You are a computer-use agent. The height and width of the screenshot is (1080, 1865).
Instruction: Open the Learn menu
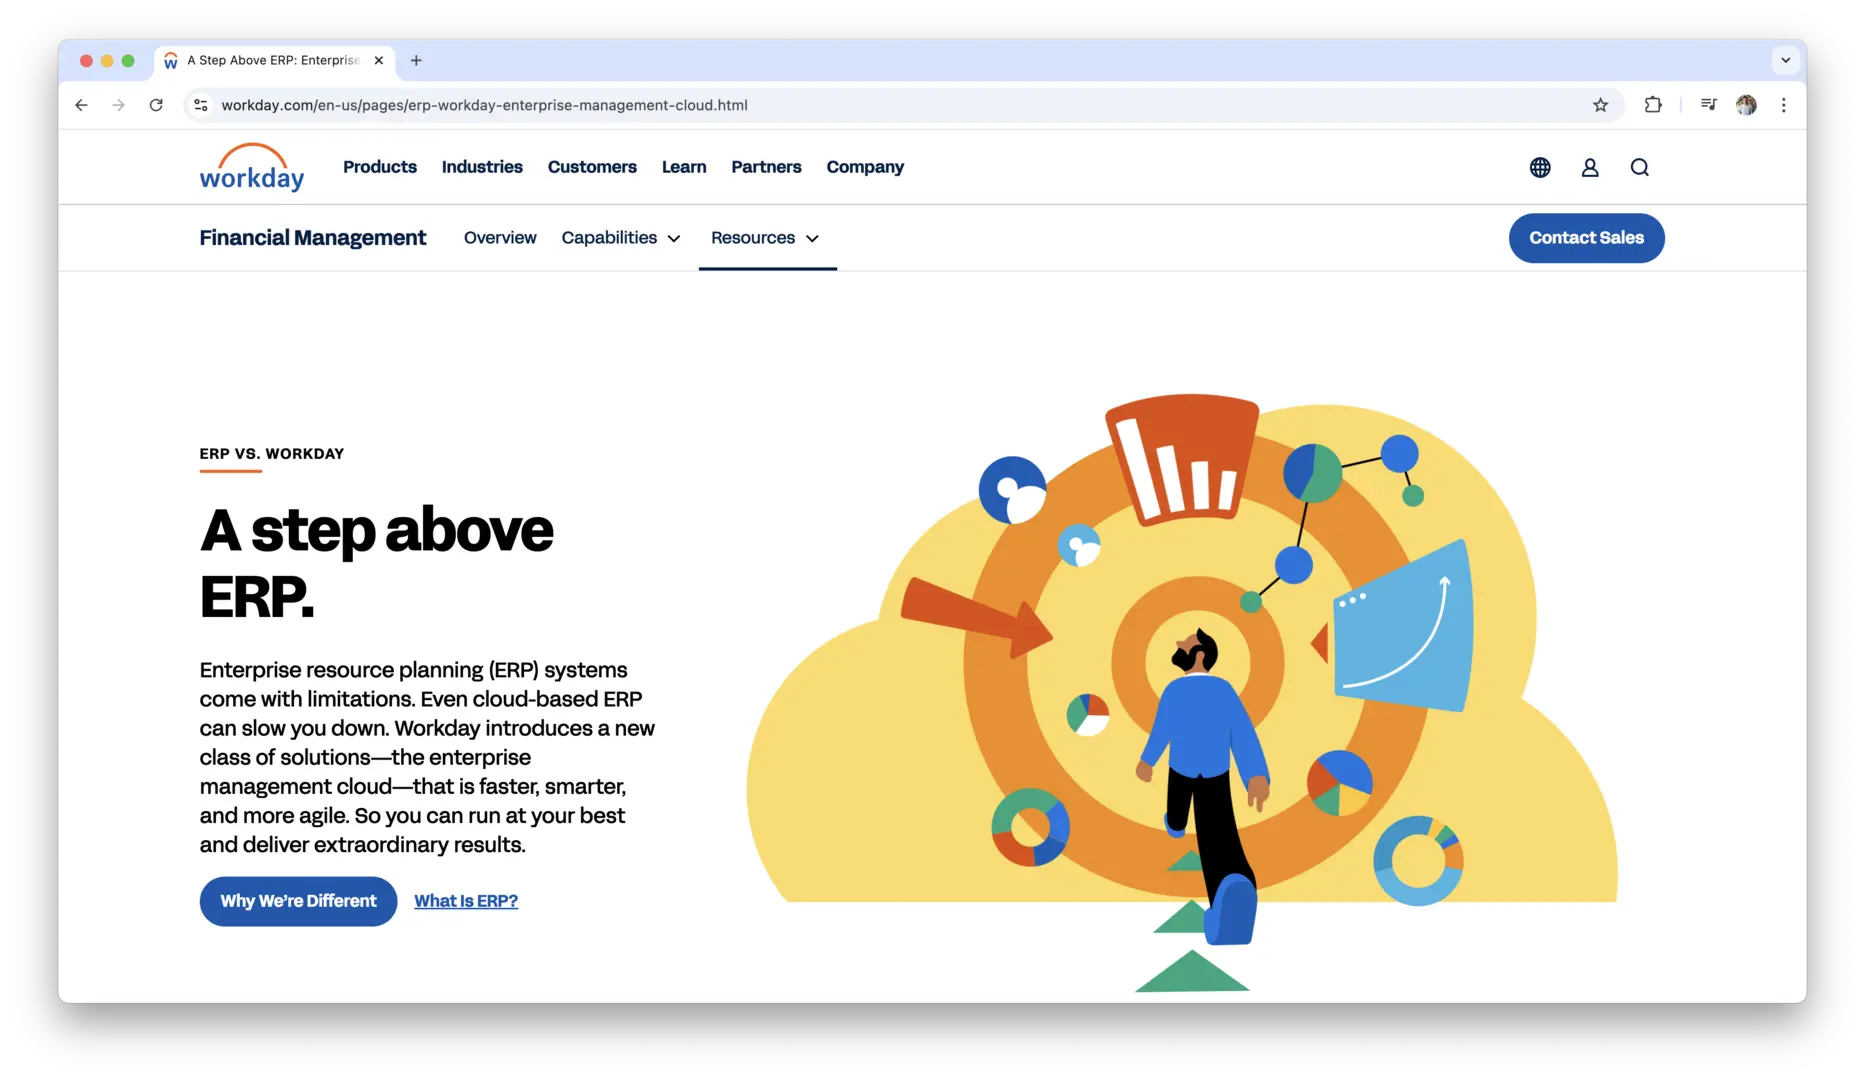pos(684,167)
